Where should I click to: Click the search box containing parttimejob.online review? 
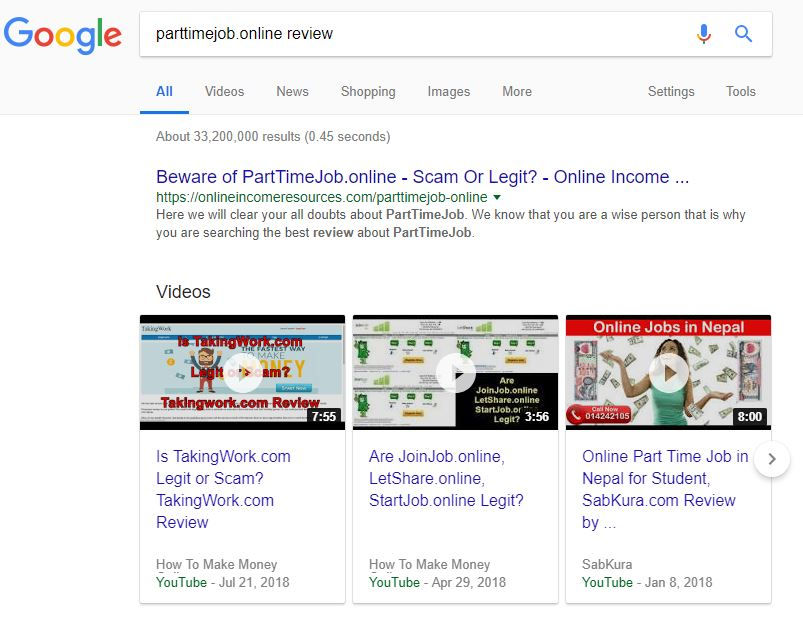[x=456, y=34]
